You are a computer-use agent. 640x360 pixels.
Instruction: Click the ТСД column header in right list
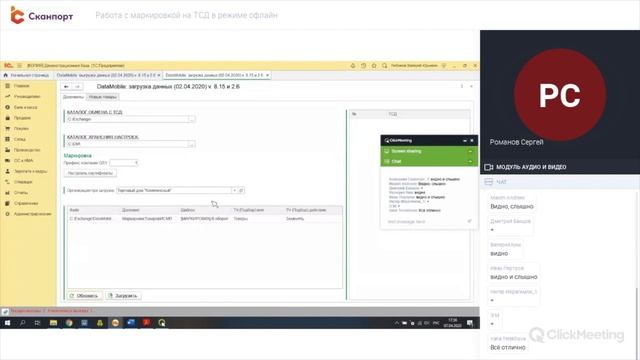point(428,114)
